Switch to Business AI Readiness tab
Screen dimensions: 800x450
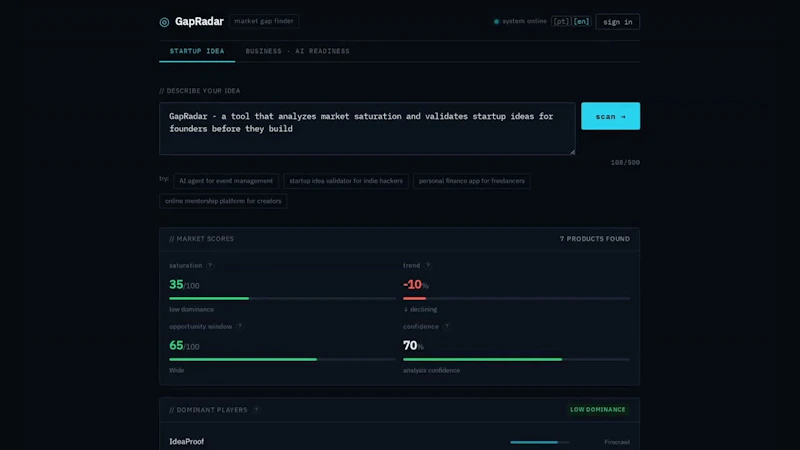297,51
